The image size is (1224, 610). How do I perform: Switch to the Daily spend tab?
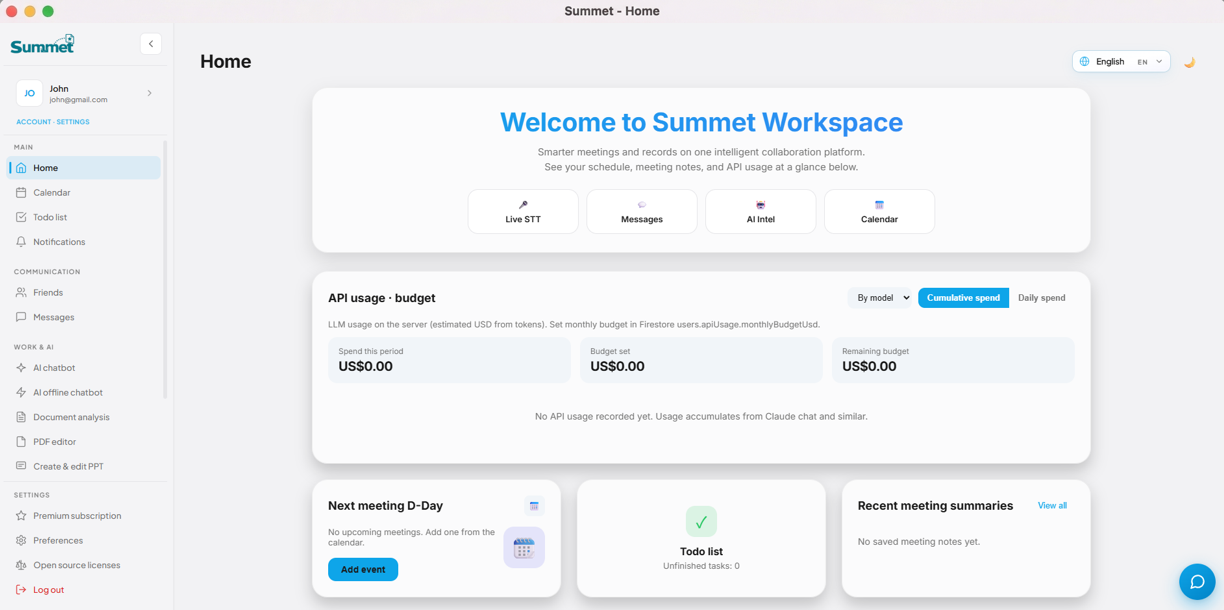point(1042,298)
